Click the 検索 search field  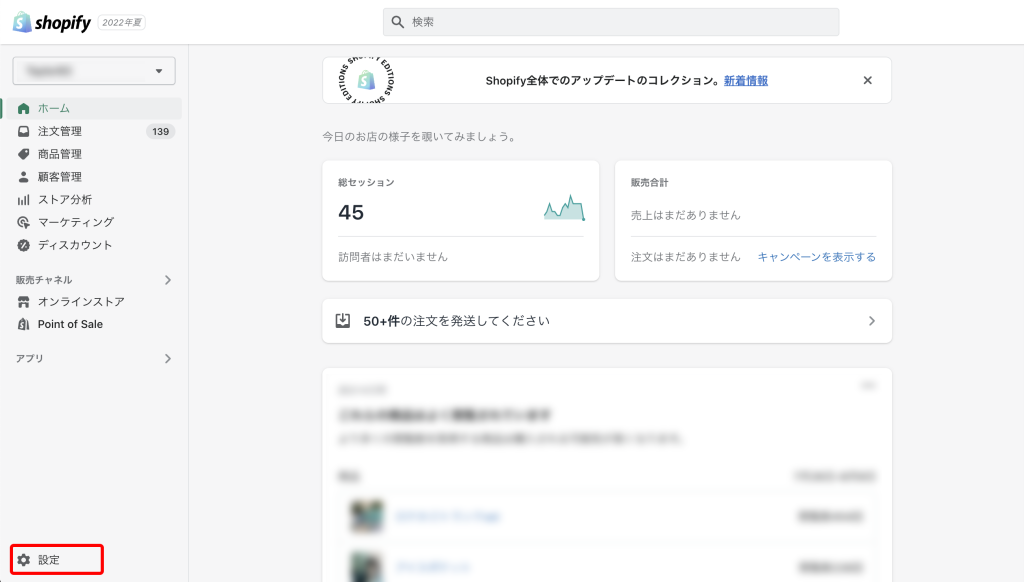(x=610, y=22)
